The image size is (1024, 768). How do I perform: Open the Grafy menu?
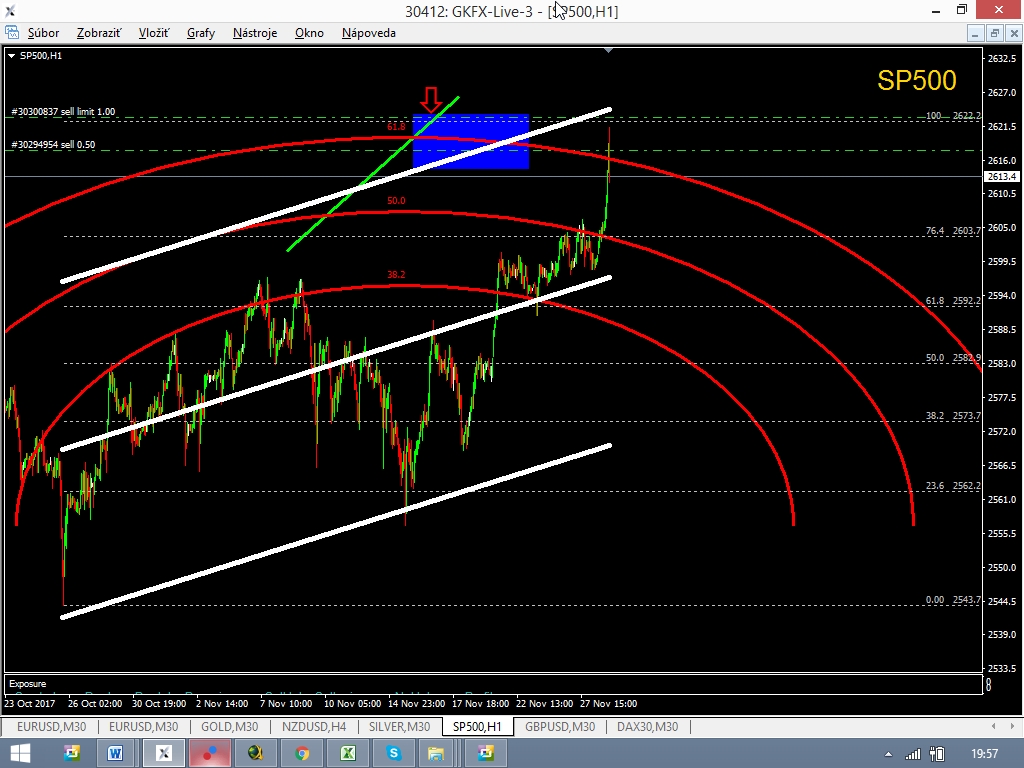201,33
